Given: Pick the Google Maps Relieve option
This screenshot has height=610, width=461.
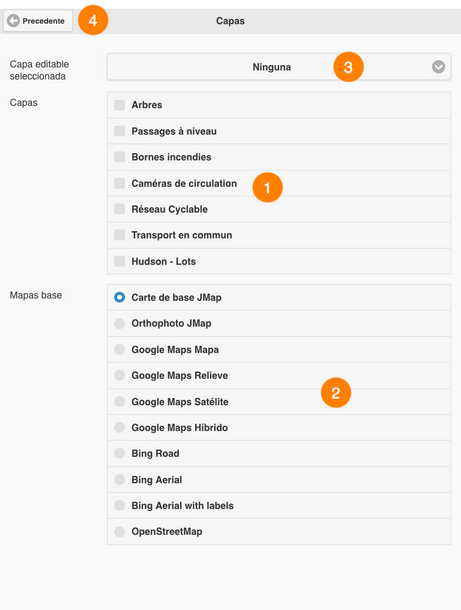Looking at the screenshot, I should [119, 375].
